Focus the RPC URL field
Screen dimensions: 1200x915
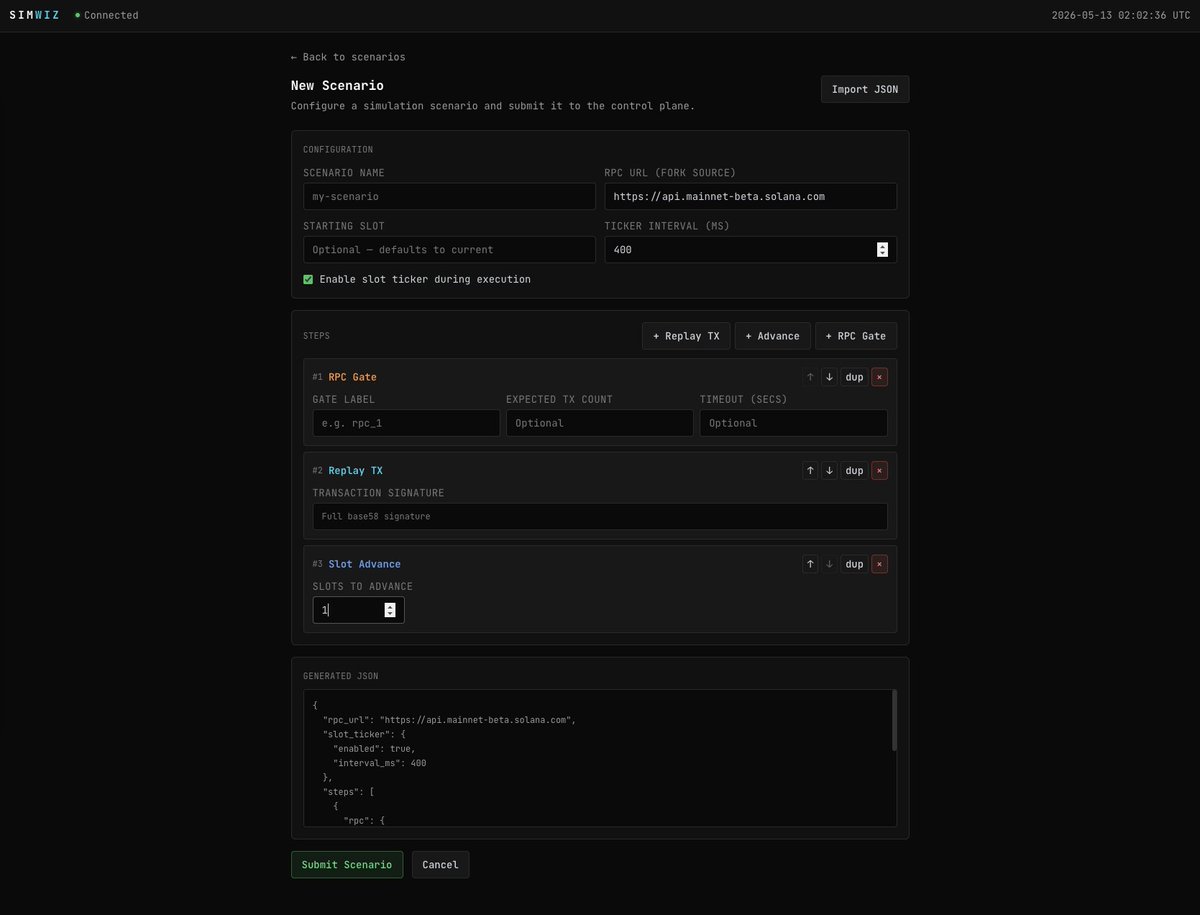coord(751,196)
